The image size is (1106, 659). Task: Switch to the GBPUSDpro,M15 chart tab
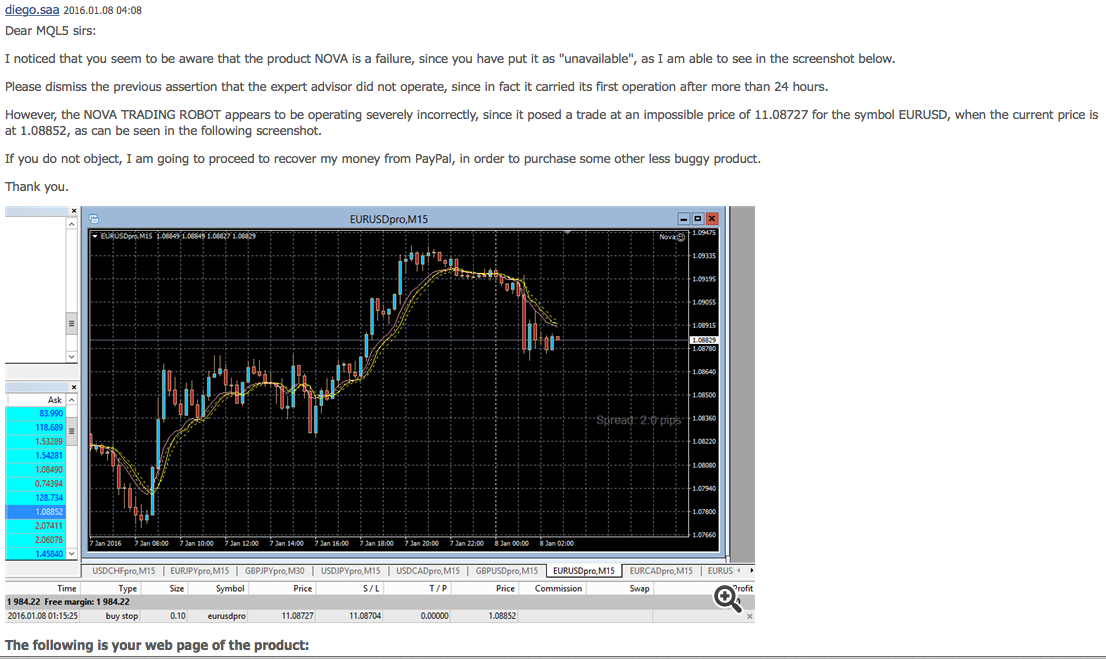pyautogui.click(x=506, y=571)
